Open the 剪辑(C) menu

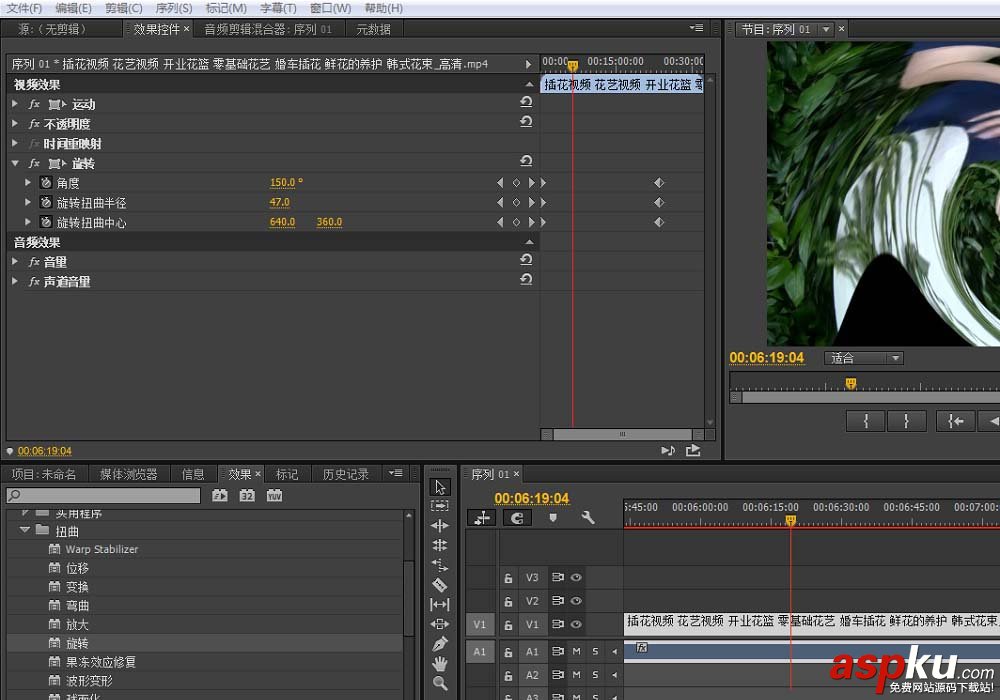click(124, 8)
